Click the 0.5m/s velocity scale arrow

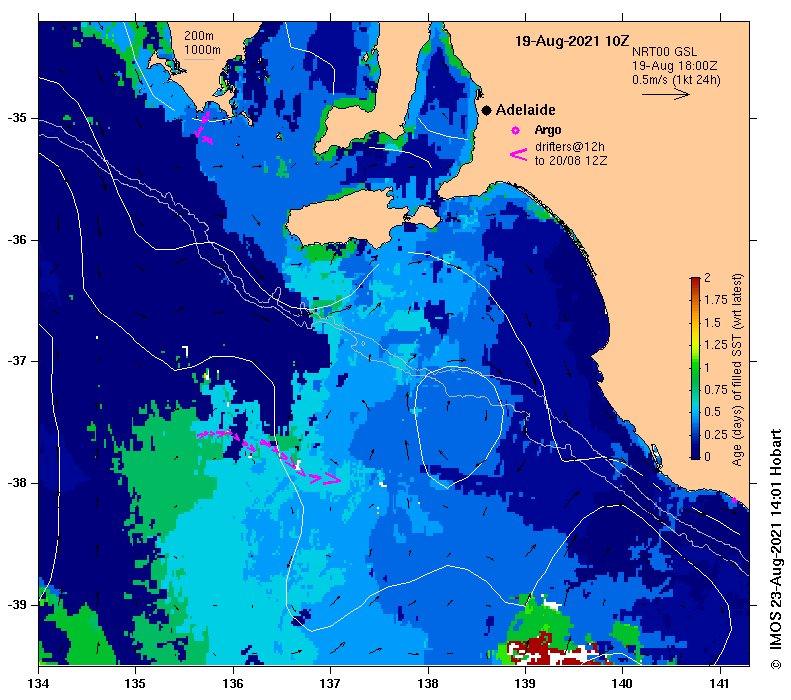pyautogui.click(x=666, y=94)
